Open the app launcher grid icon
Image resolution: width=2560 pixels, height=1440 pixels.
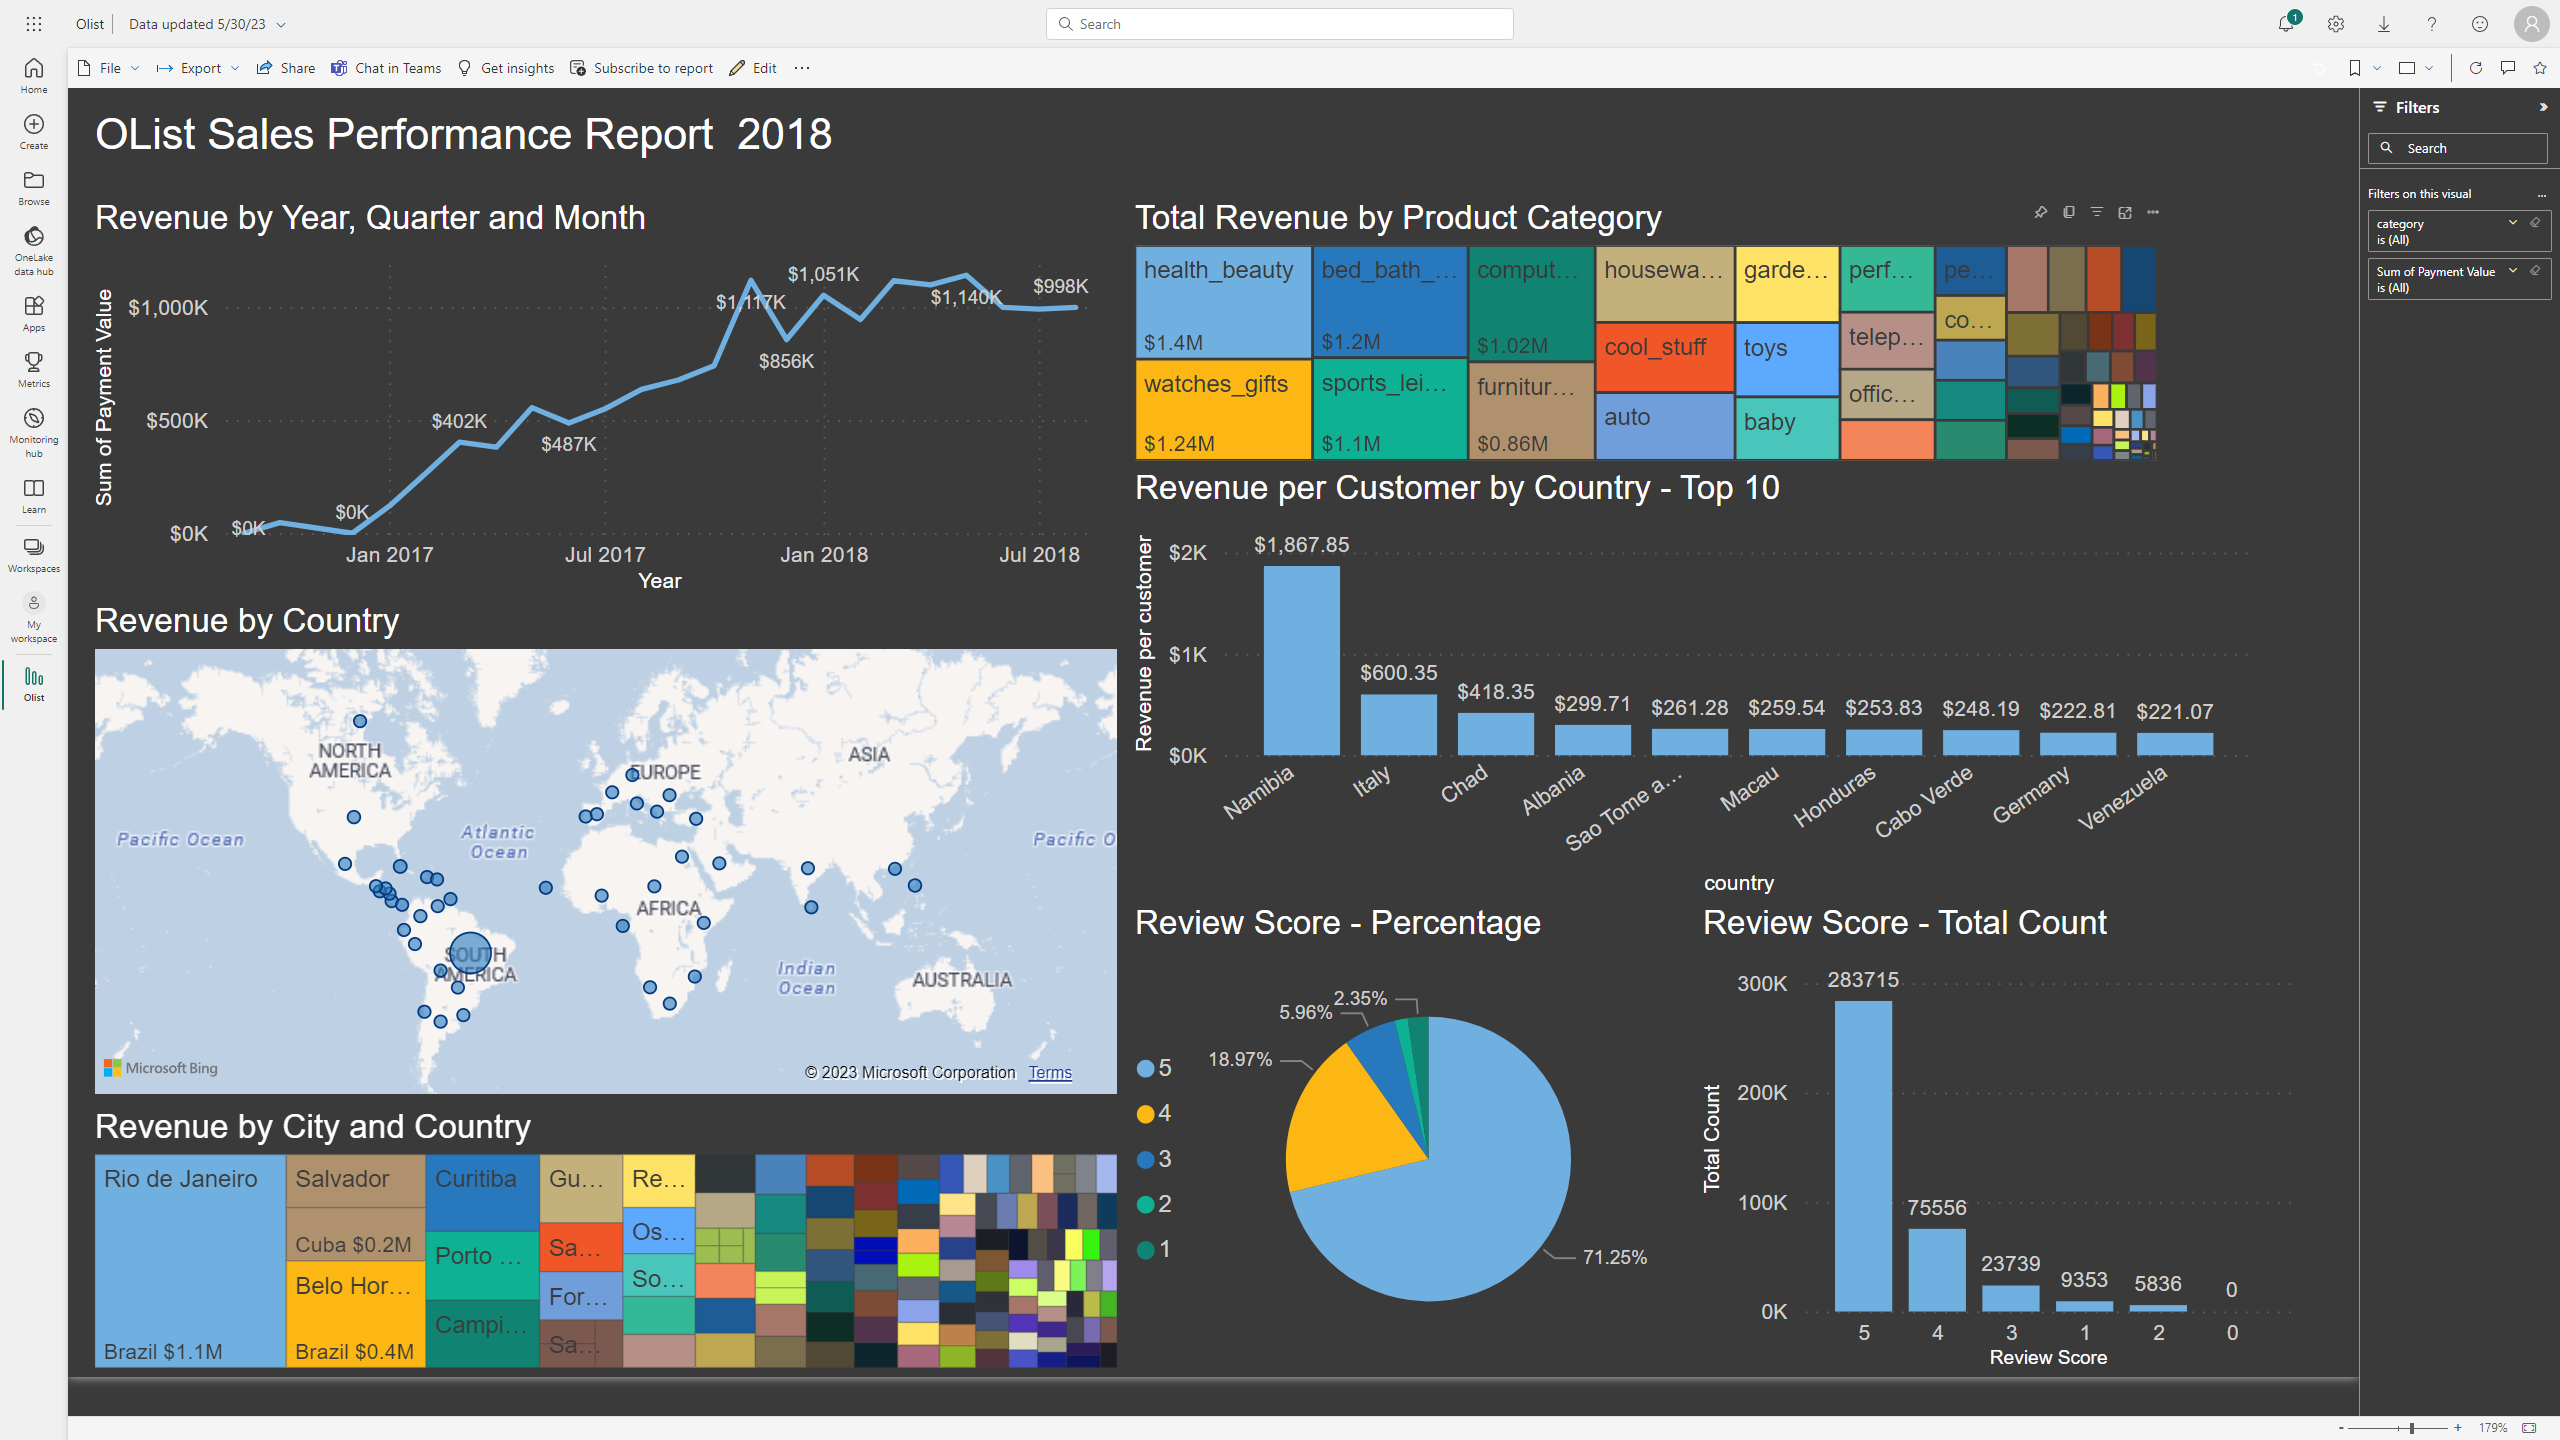click(34, 24)
